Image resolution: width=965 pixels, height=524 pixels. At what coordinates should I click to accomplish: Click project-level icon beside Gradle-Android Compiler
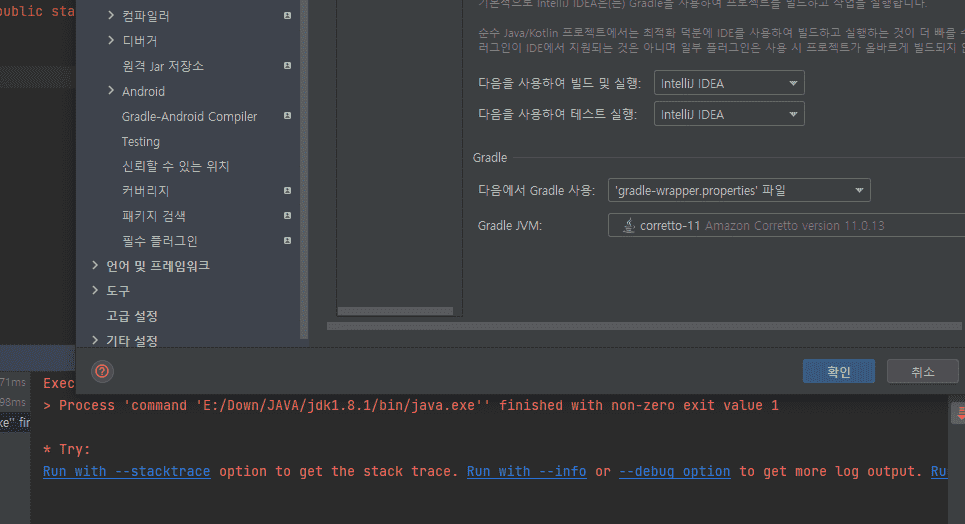(287, 116)
